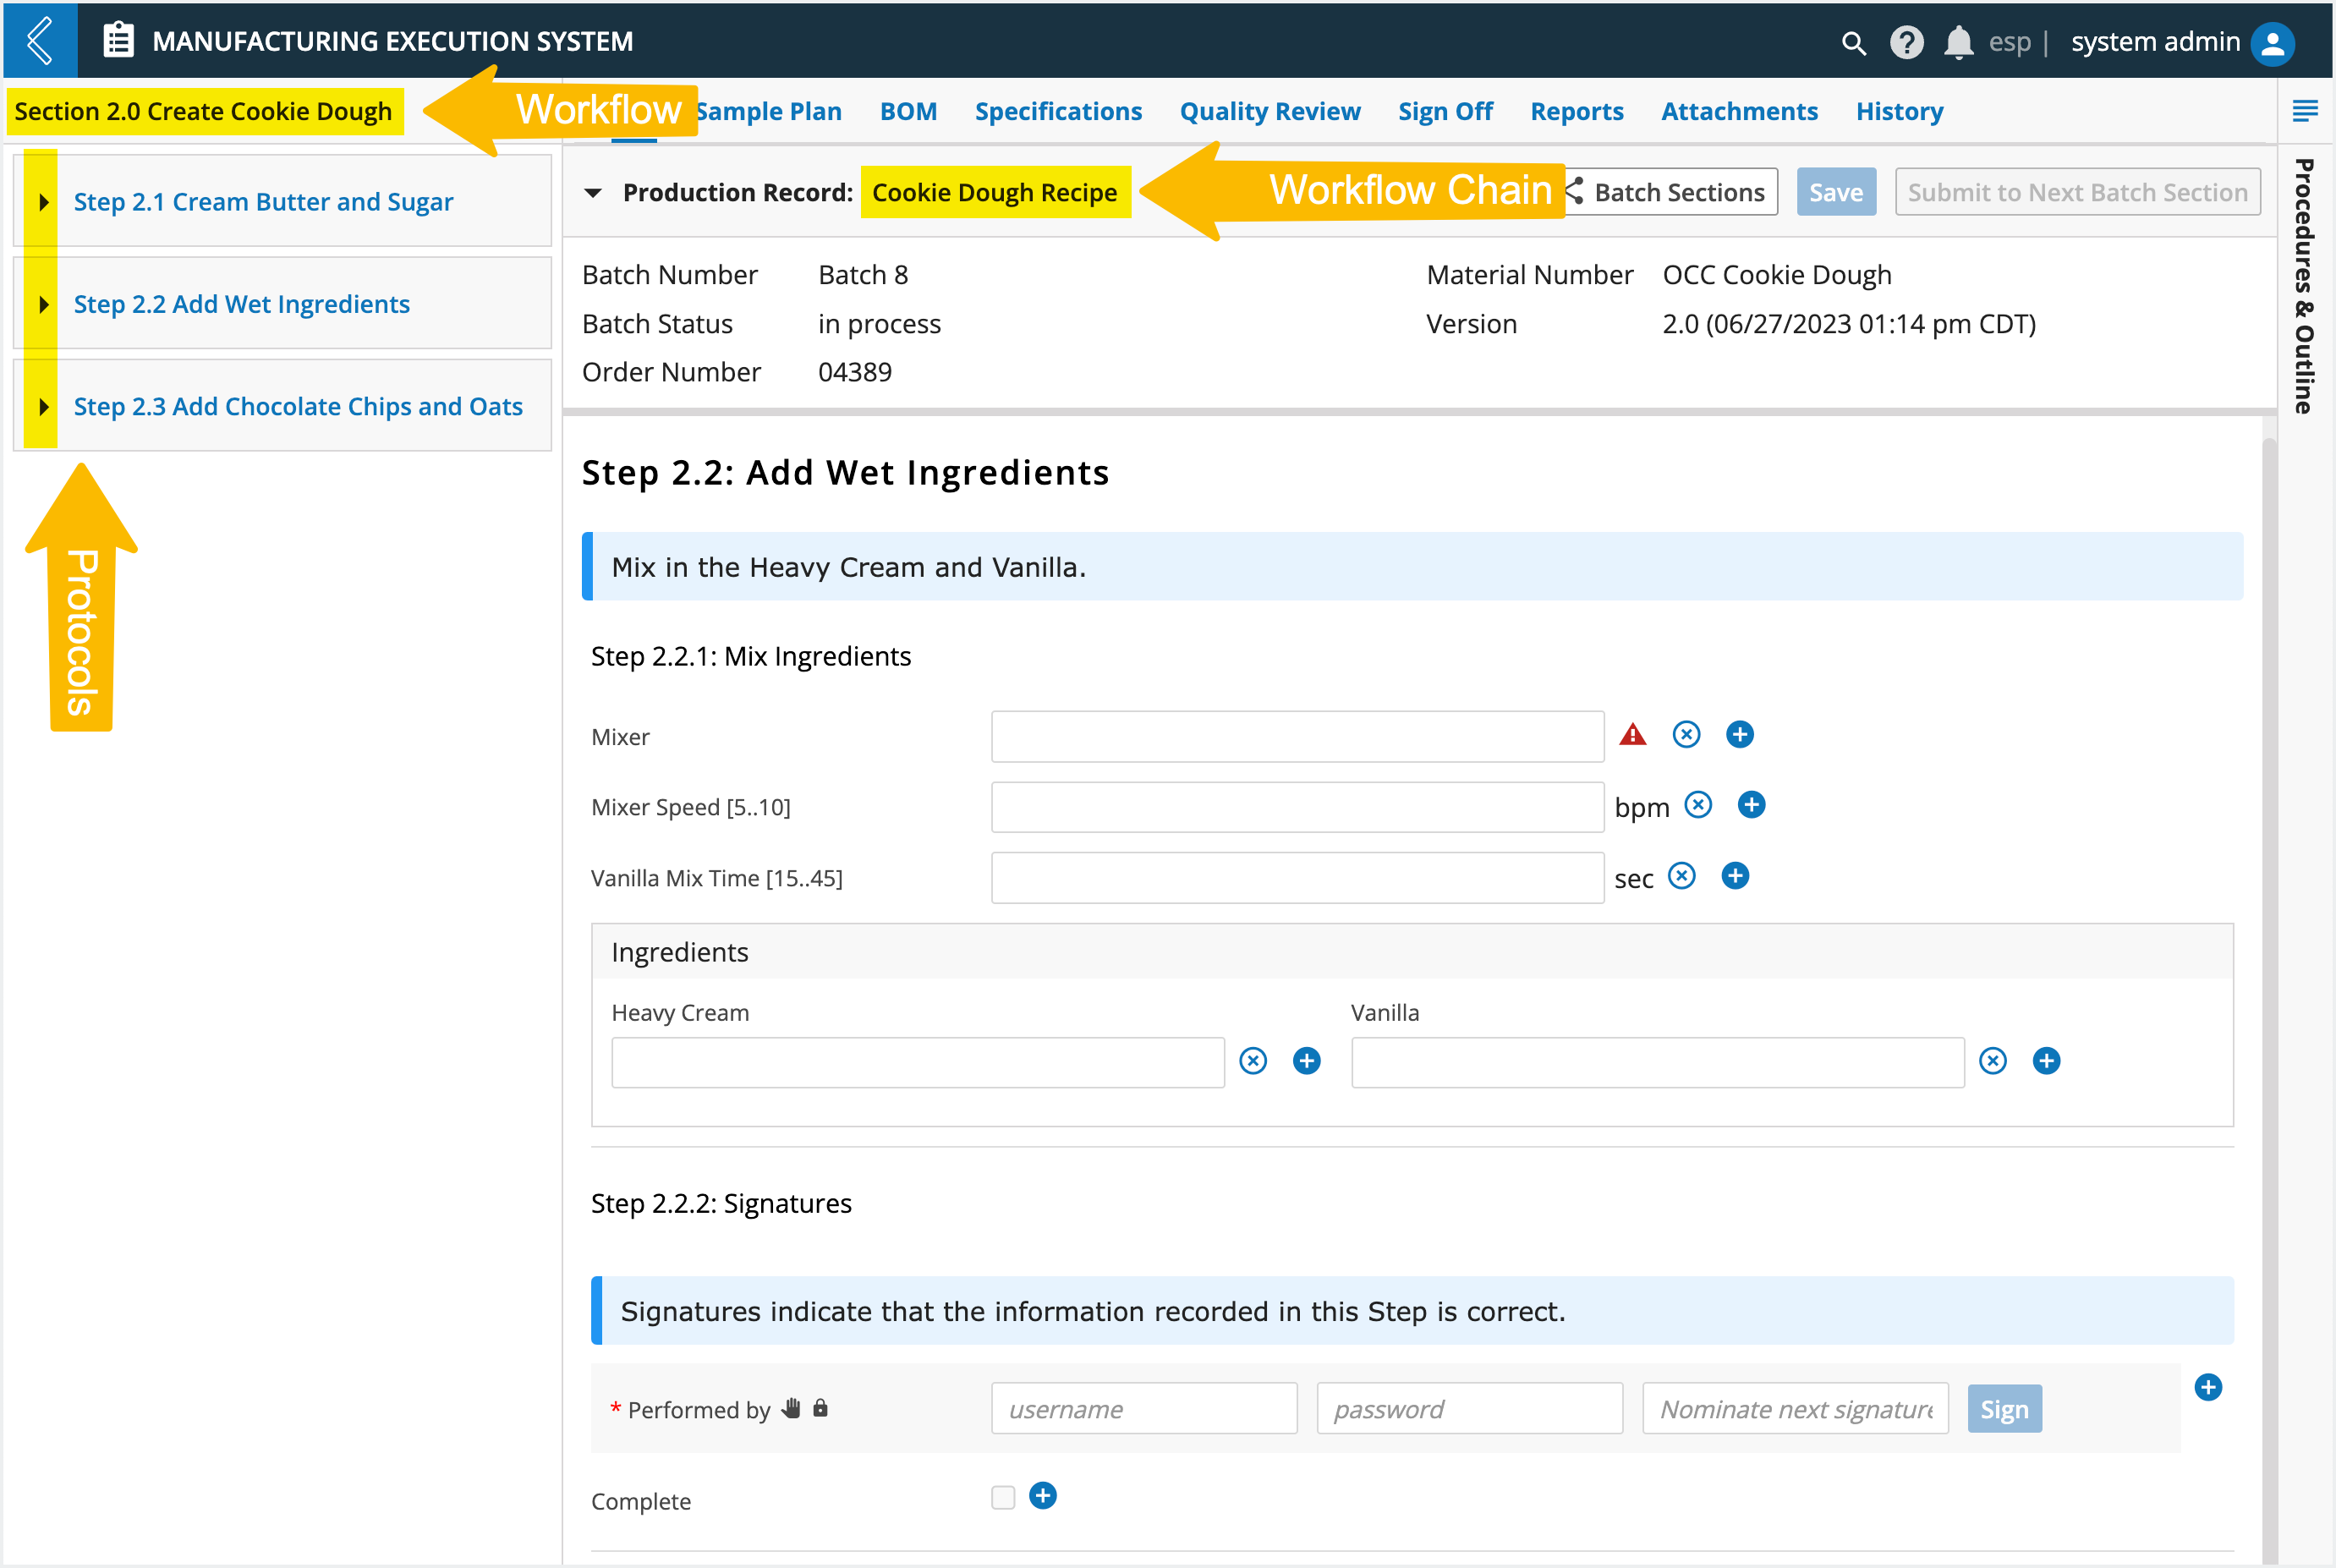Screen dimensions: 2336x1568
Task: Click the plus icon next to Complete checkbox
Action: pos(1043,1496)
